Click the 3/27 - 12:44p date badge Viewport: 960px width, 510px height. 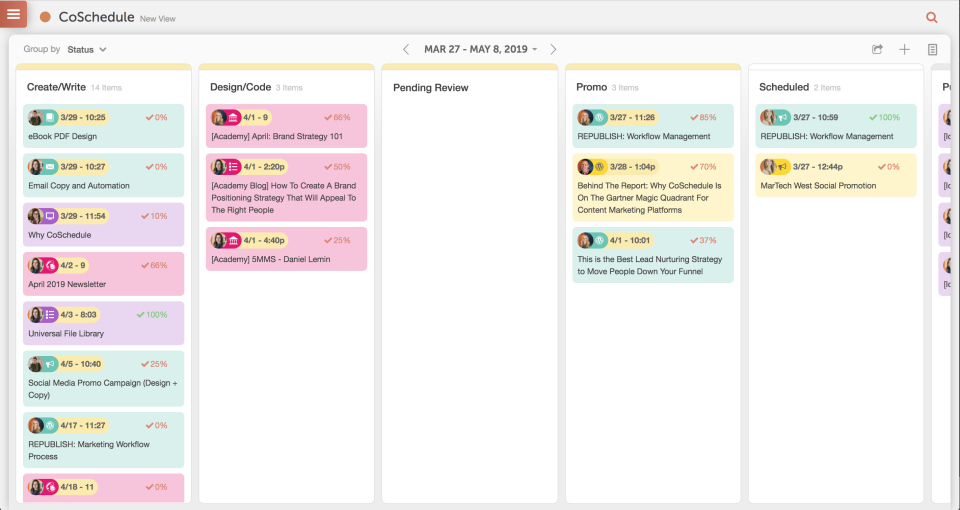pyautogui.click(x=818, y=167)
